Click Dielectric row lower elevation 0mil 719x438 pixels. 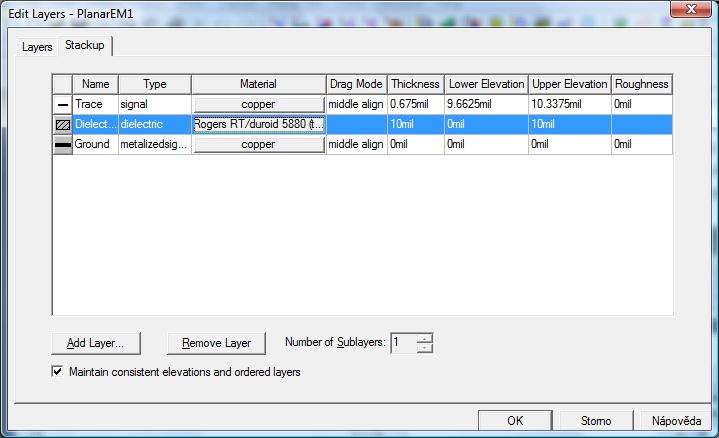tap(486, 124)
